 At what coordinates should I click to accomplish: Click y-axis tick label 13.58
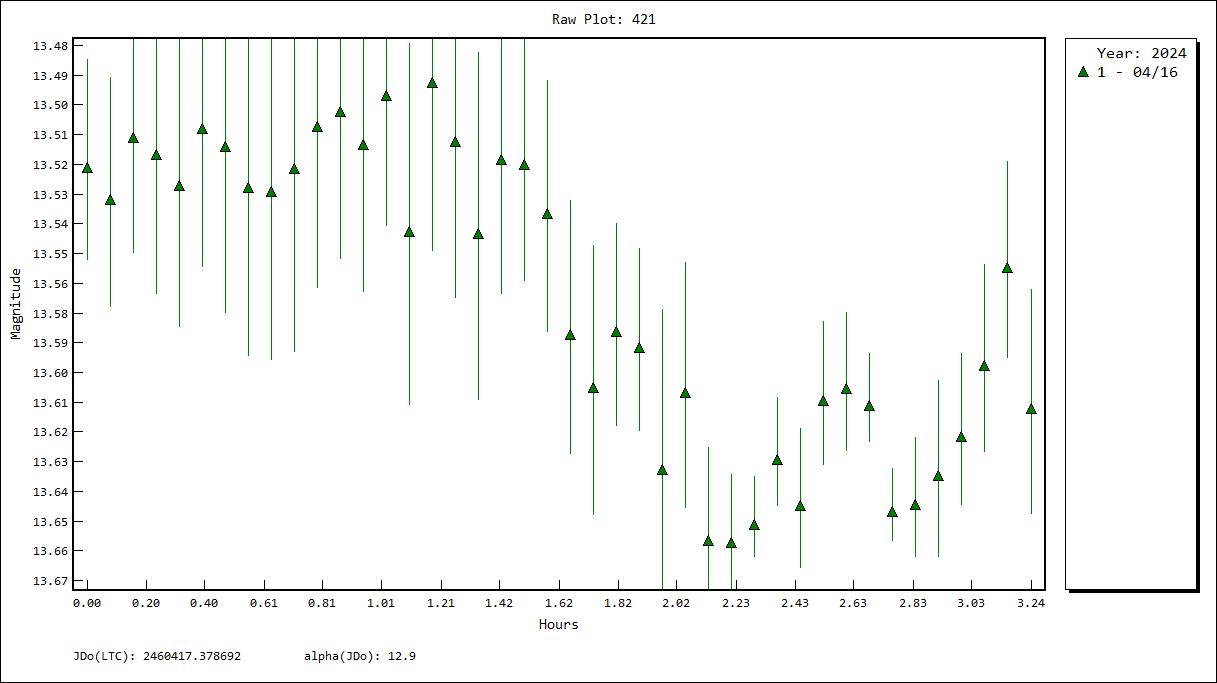pos(50,314)
